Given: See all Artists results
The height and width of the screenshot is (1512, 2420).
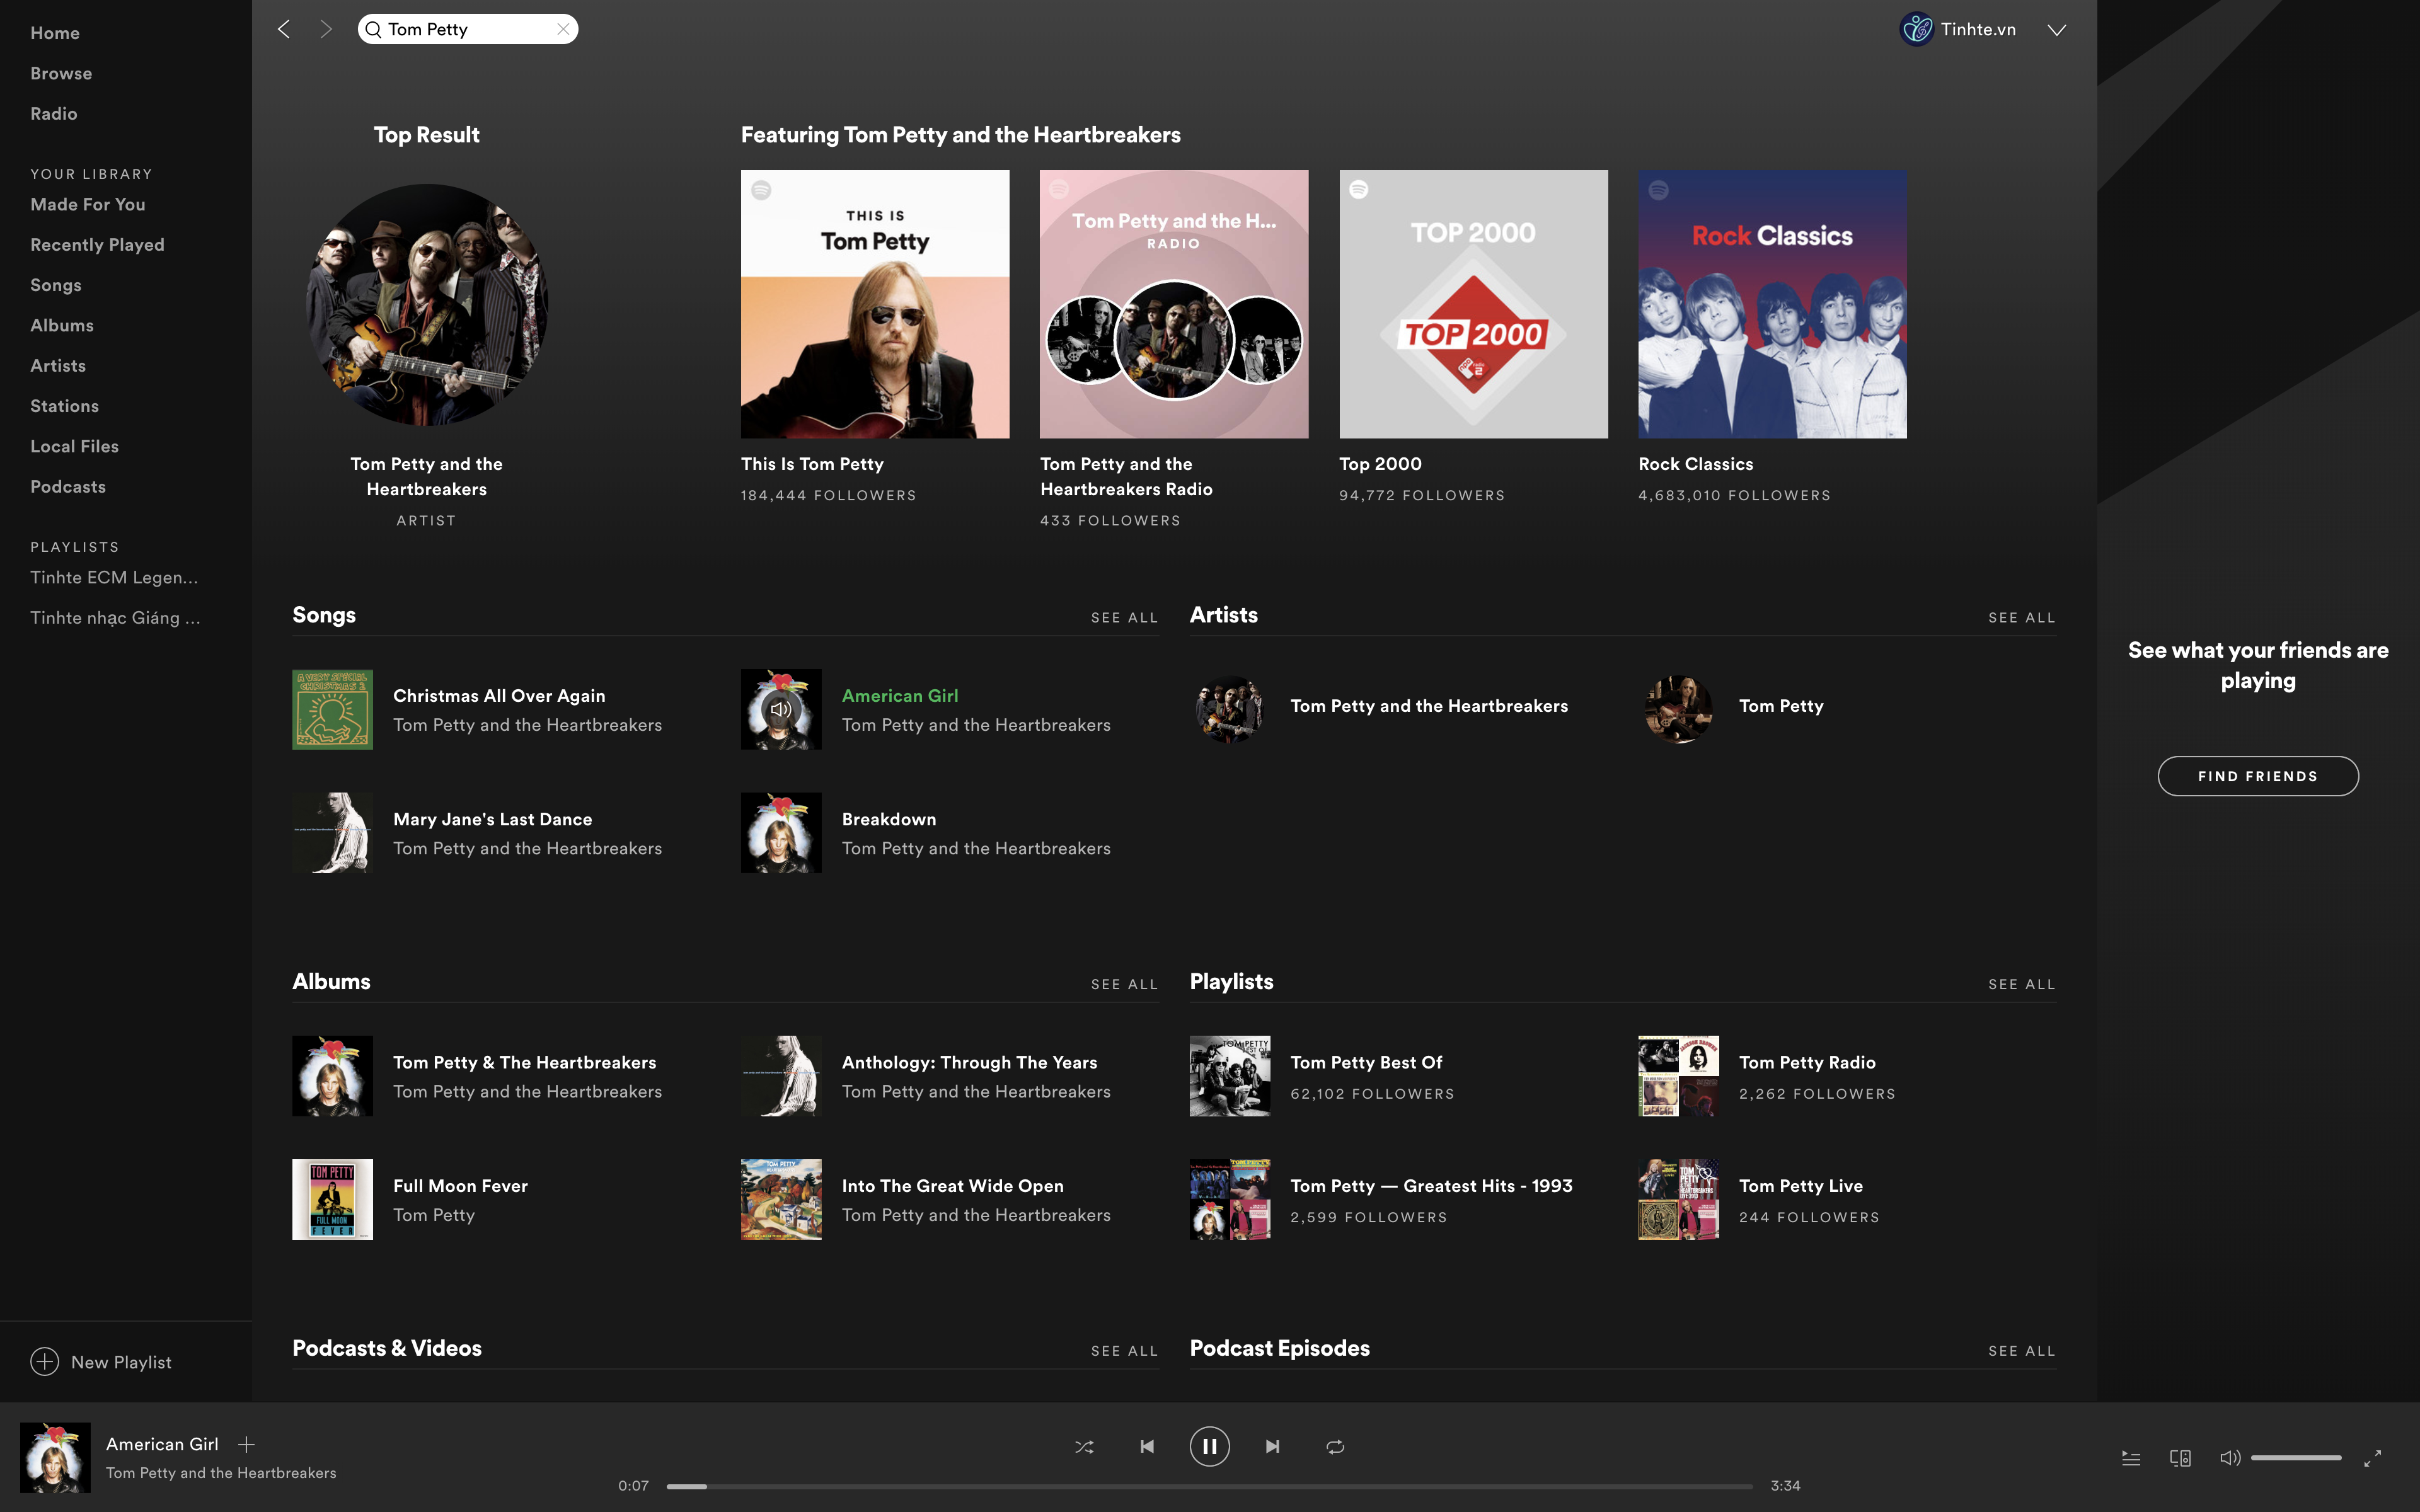Looking at the screenshot, I should [x=2021, y=618].
